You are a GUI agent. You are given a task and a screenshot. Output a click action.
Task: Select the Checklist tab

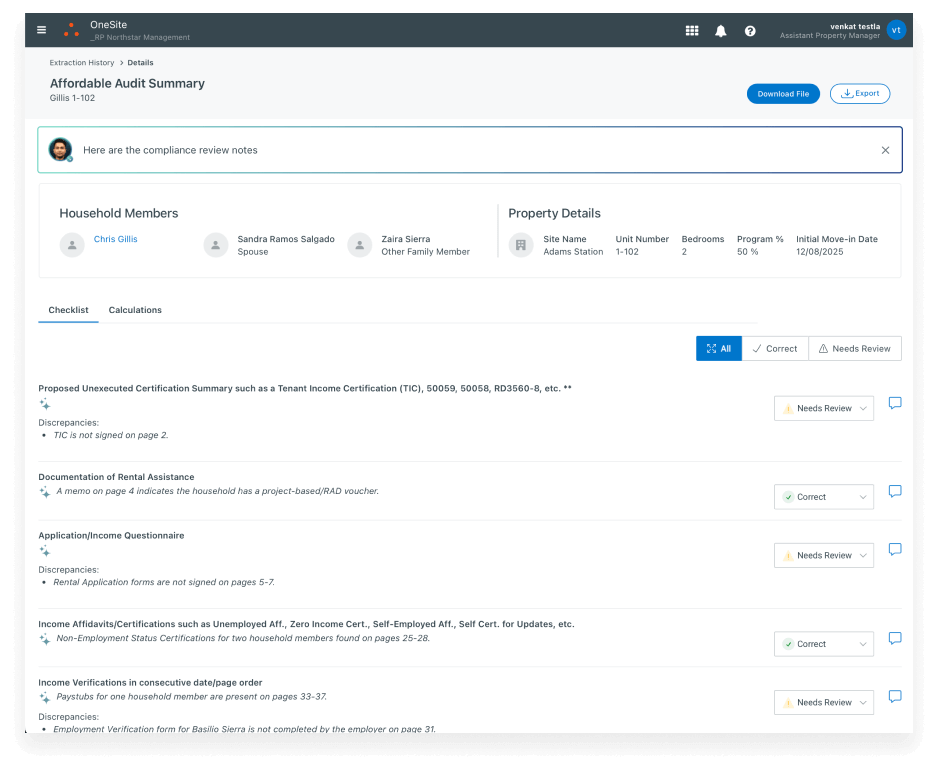tap(68, 310)
